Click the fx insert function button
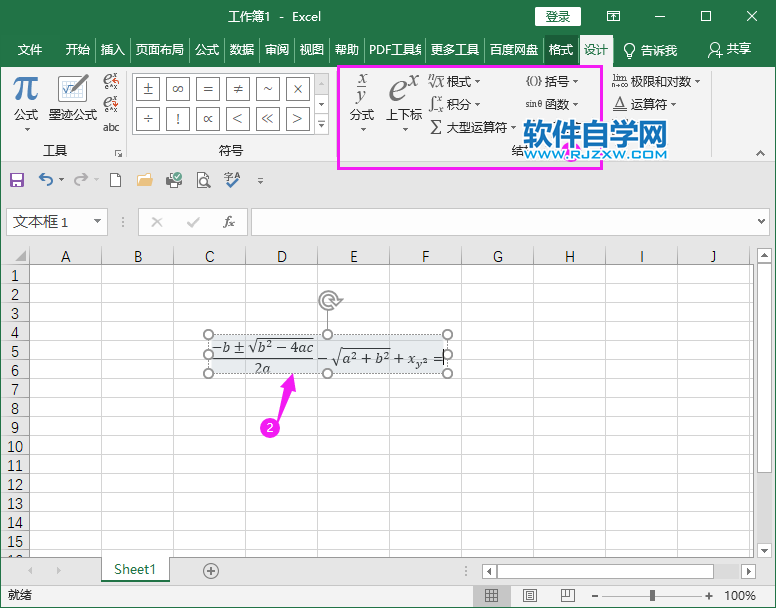This screenshot has height=608, width=776. pos(228,222)
